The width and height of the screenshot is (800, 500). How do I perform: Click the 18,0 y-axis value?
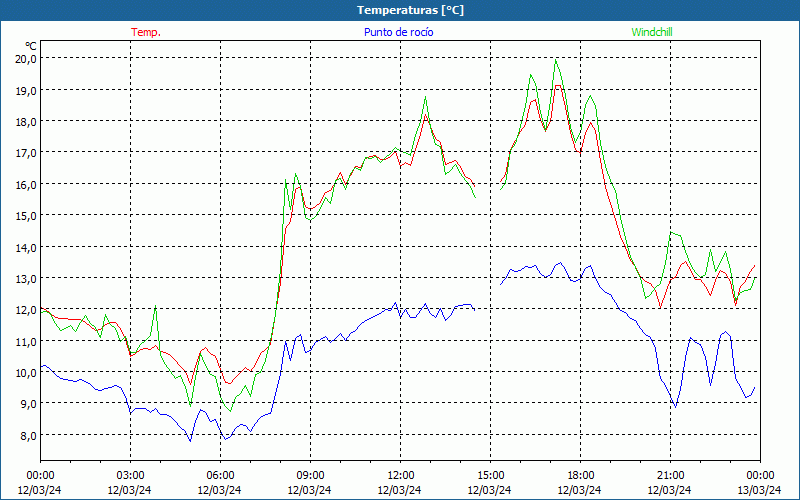[26, 121]
